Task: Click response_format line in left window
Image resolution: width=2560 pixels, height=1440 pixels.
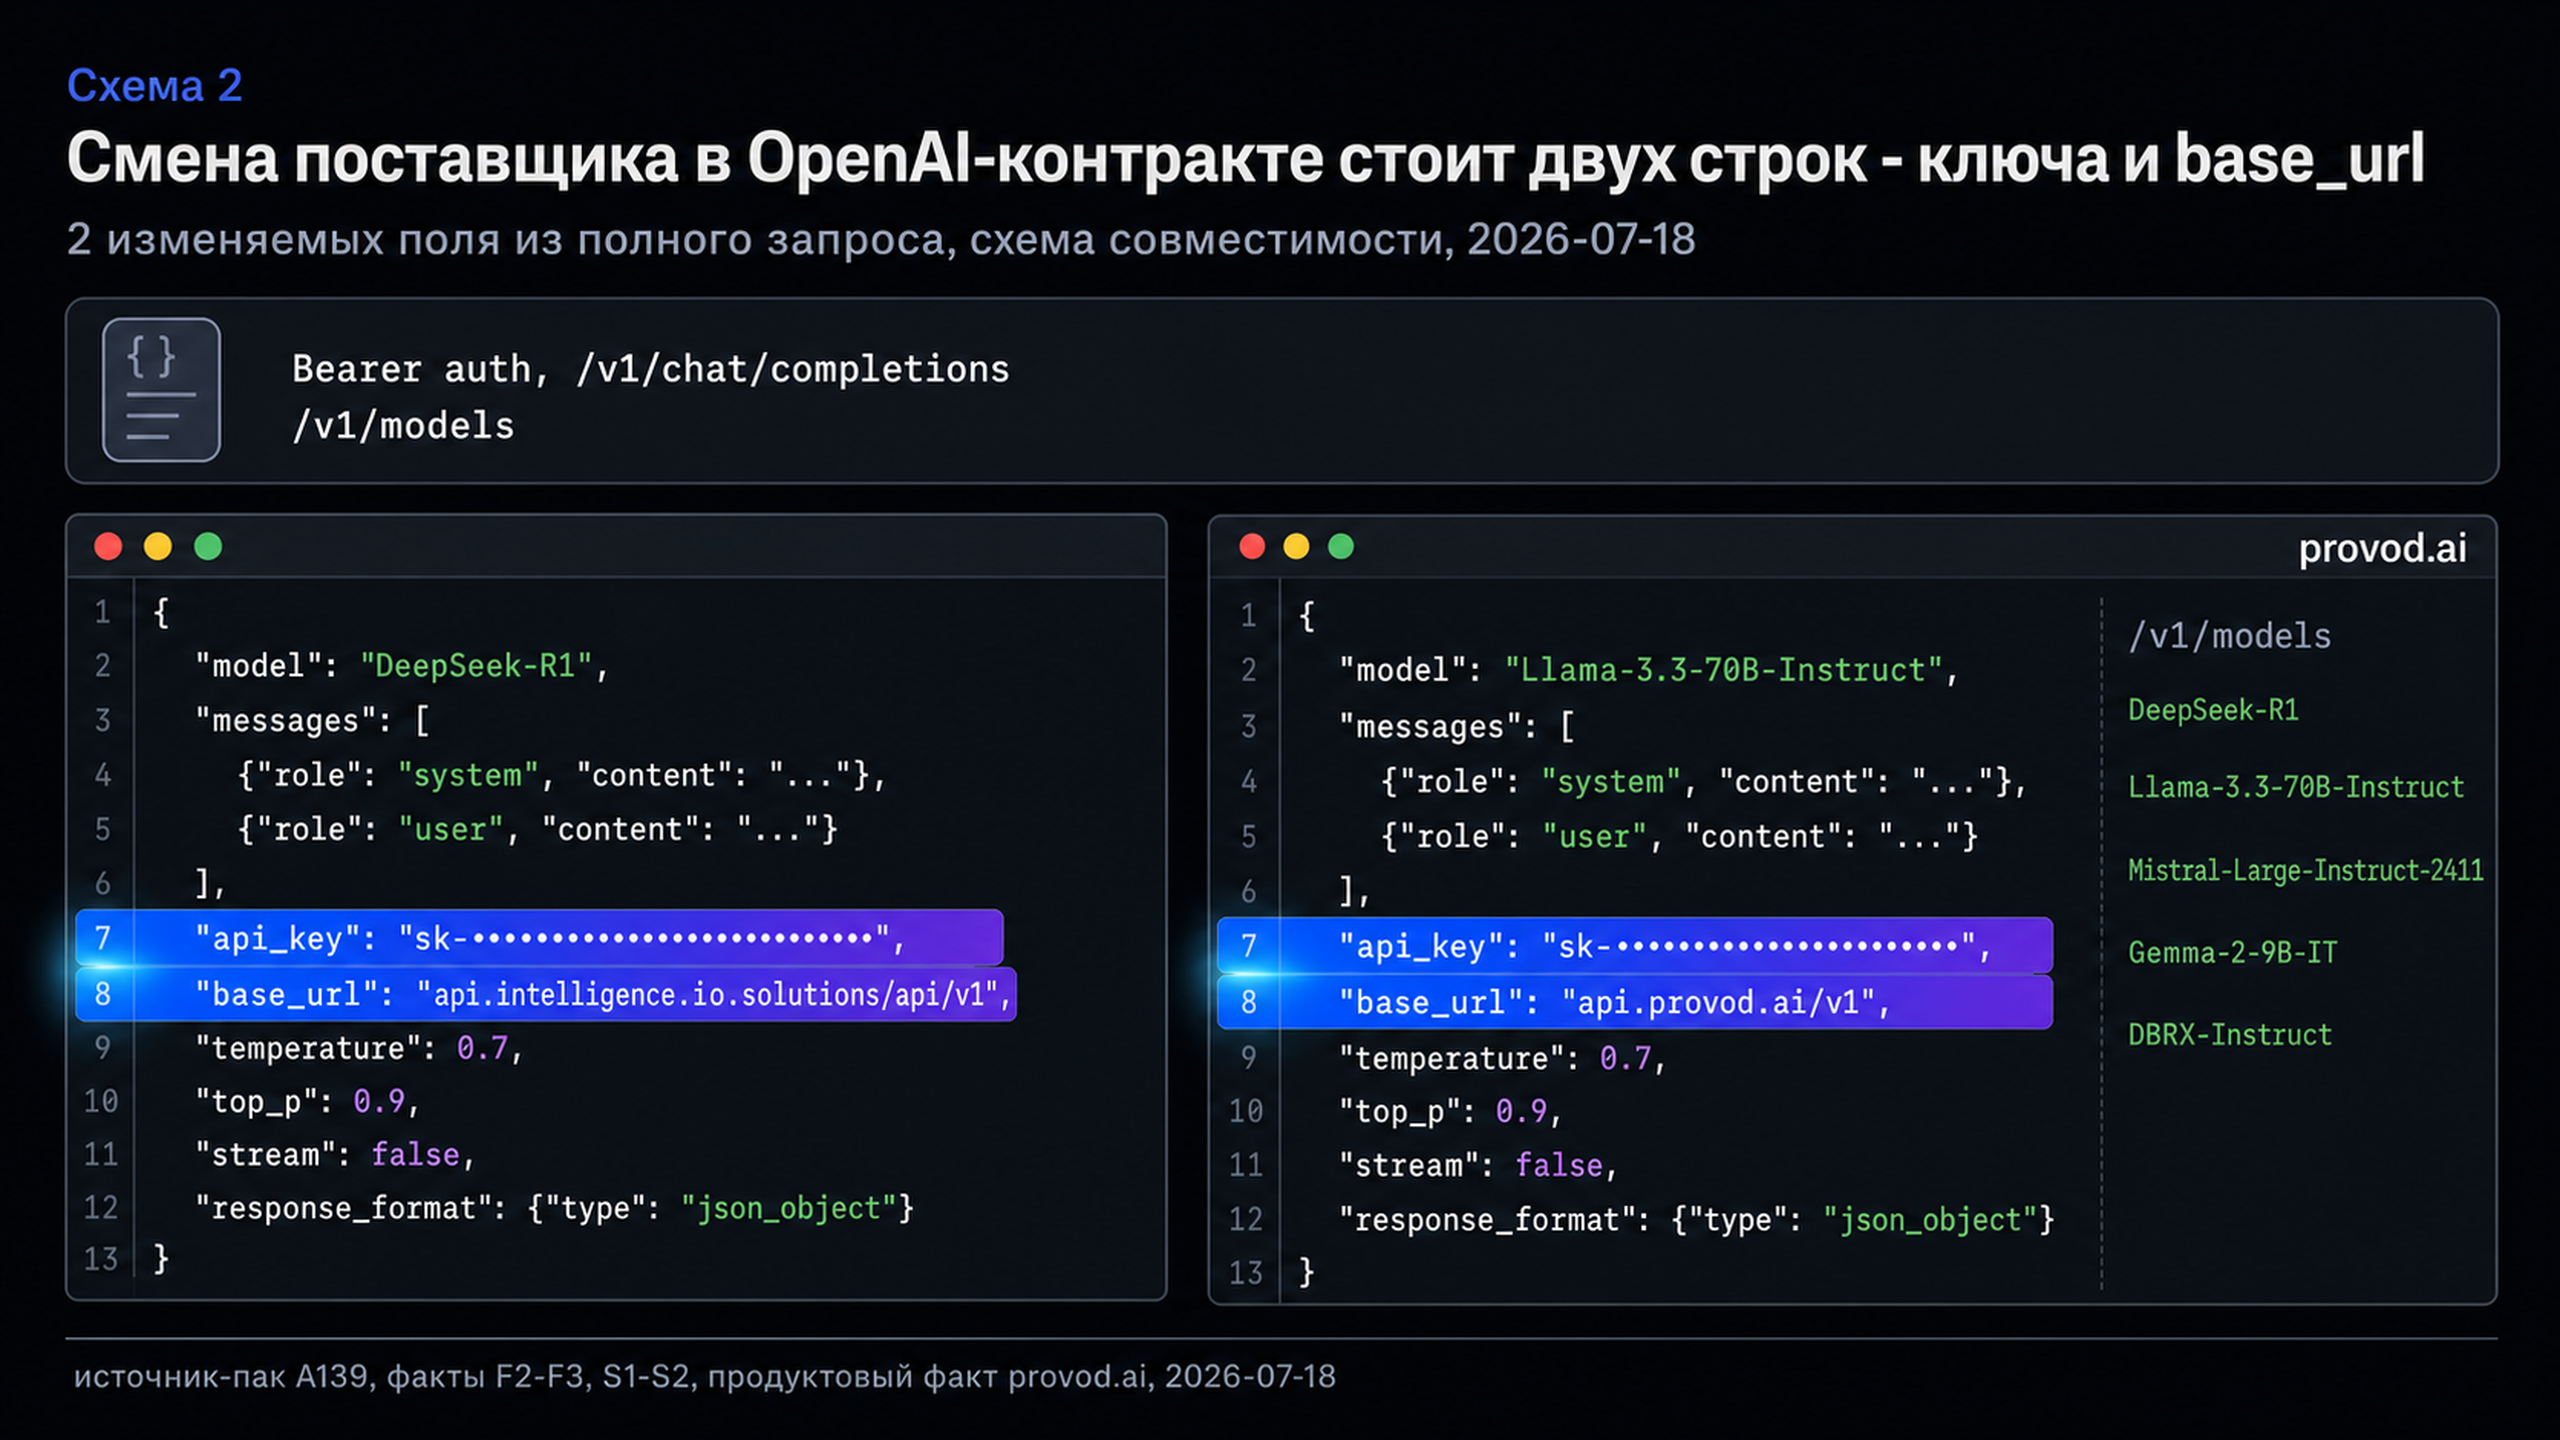Action: point(555,1210)
